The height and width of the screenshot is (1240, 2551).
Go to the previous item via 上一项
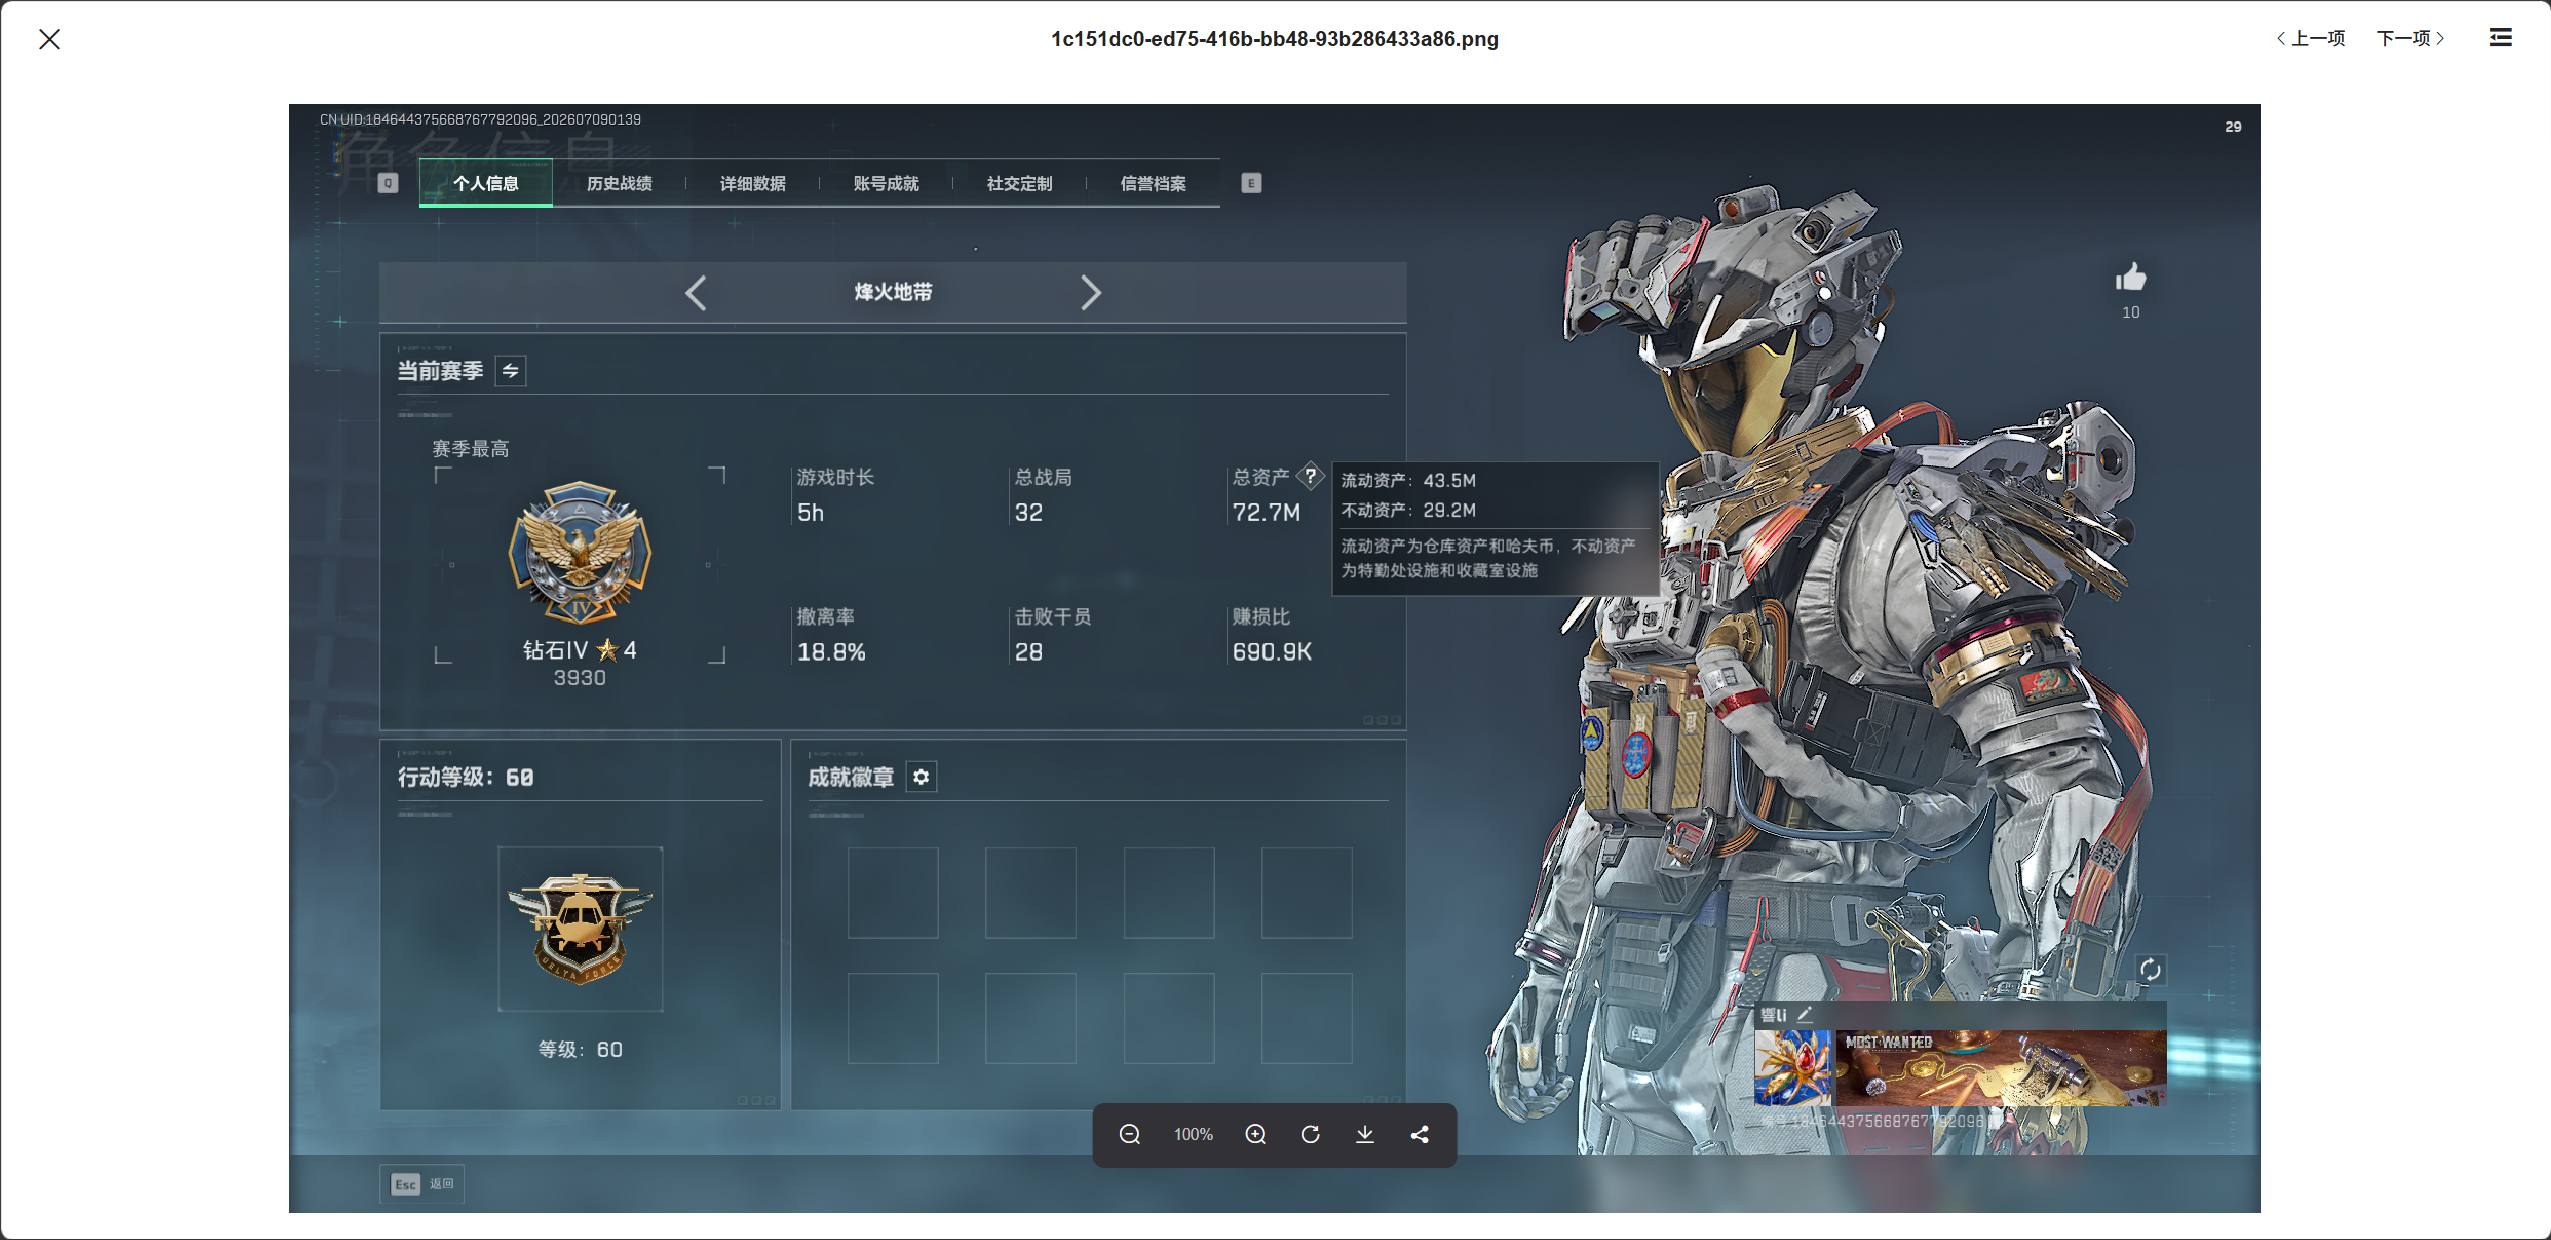point(2310,38)
